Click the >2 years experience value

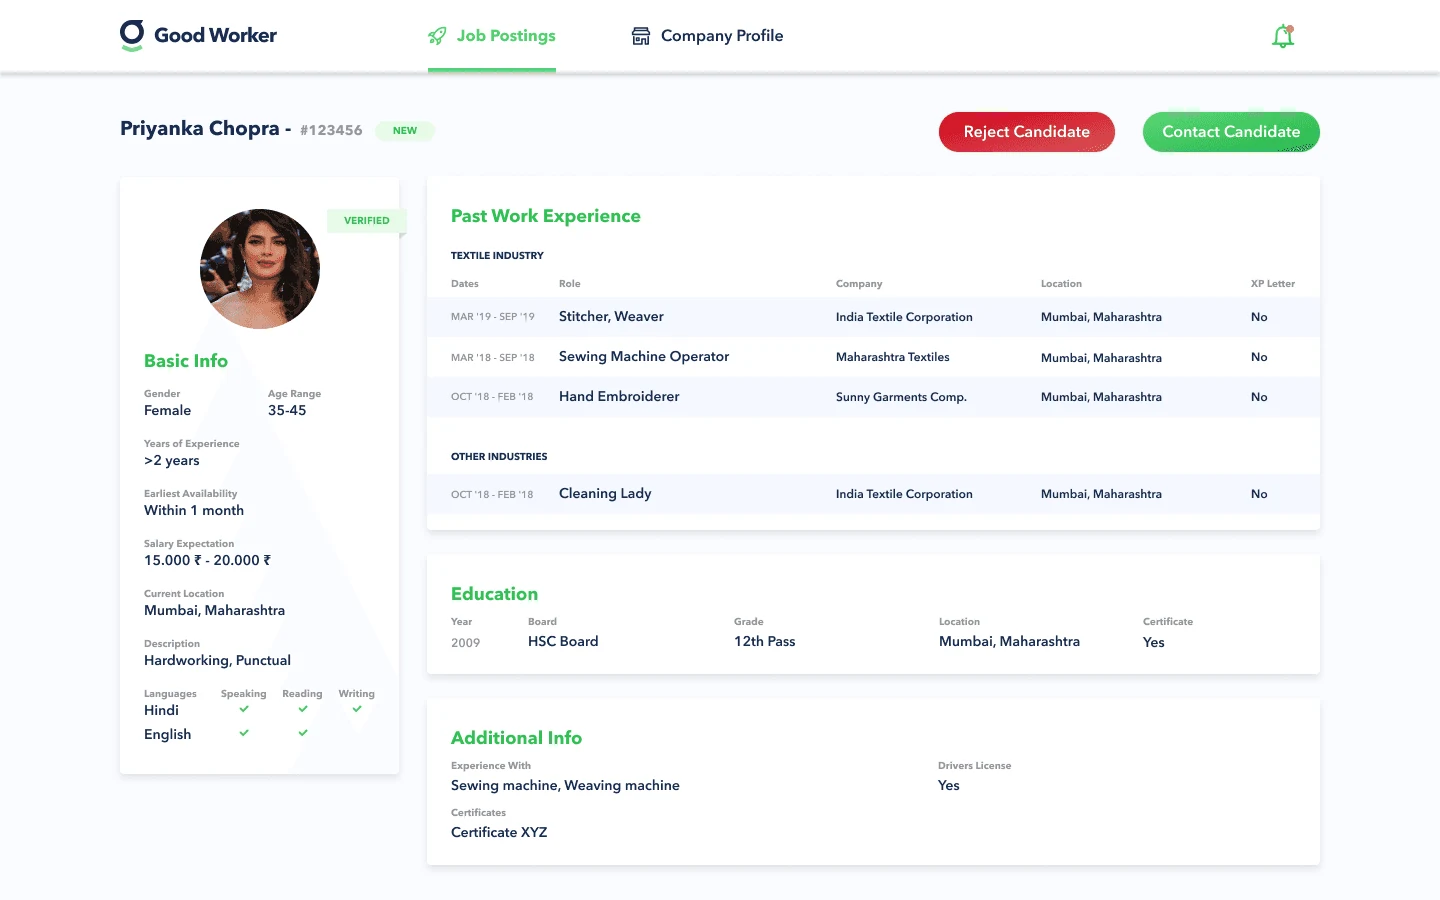[172, 461]
